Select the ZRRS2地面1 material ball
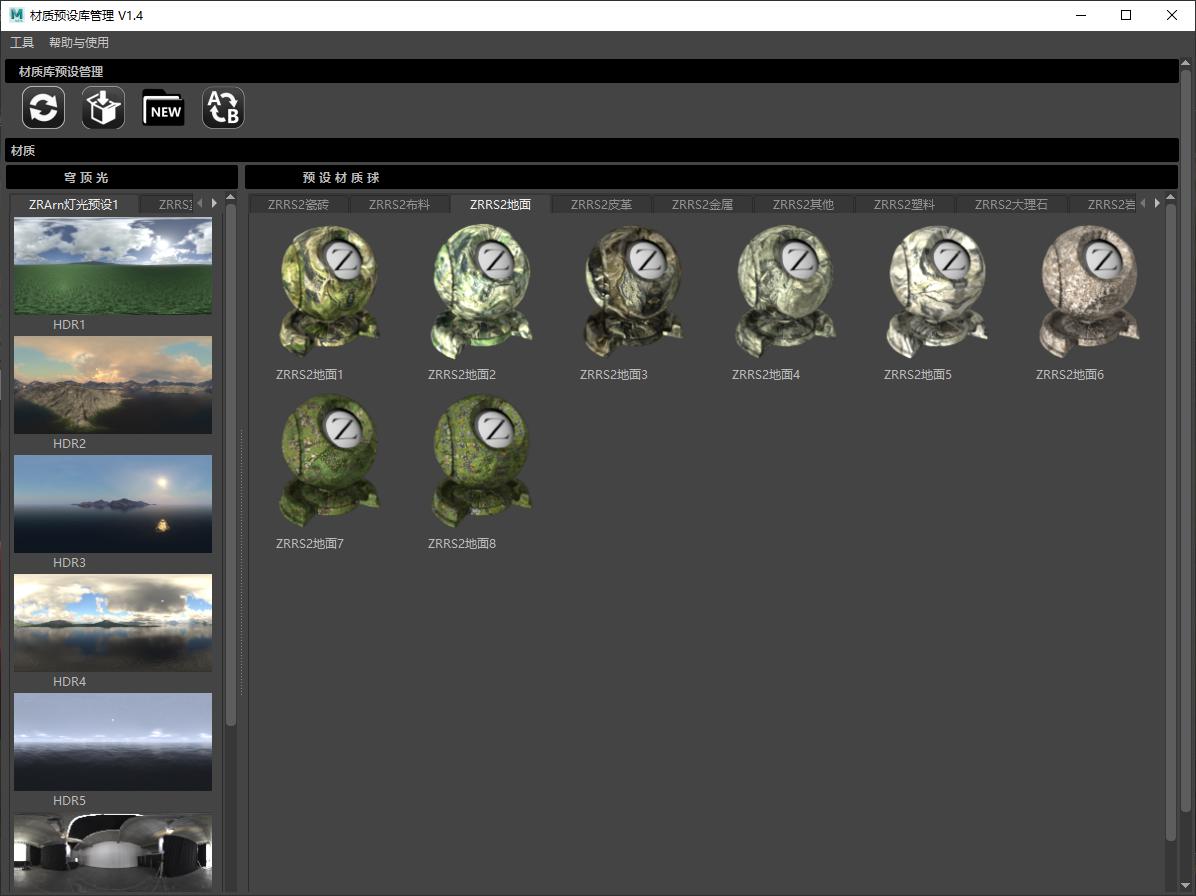The image size is (1196, 896). click(329, 292)
